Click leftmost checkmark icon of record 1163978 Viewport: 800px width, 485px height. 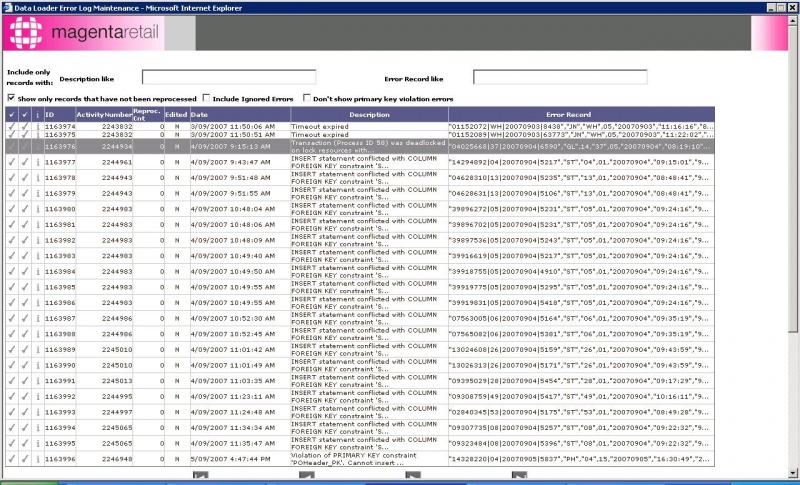(12, 177)
